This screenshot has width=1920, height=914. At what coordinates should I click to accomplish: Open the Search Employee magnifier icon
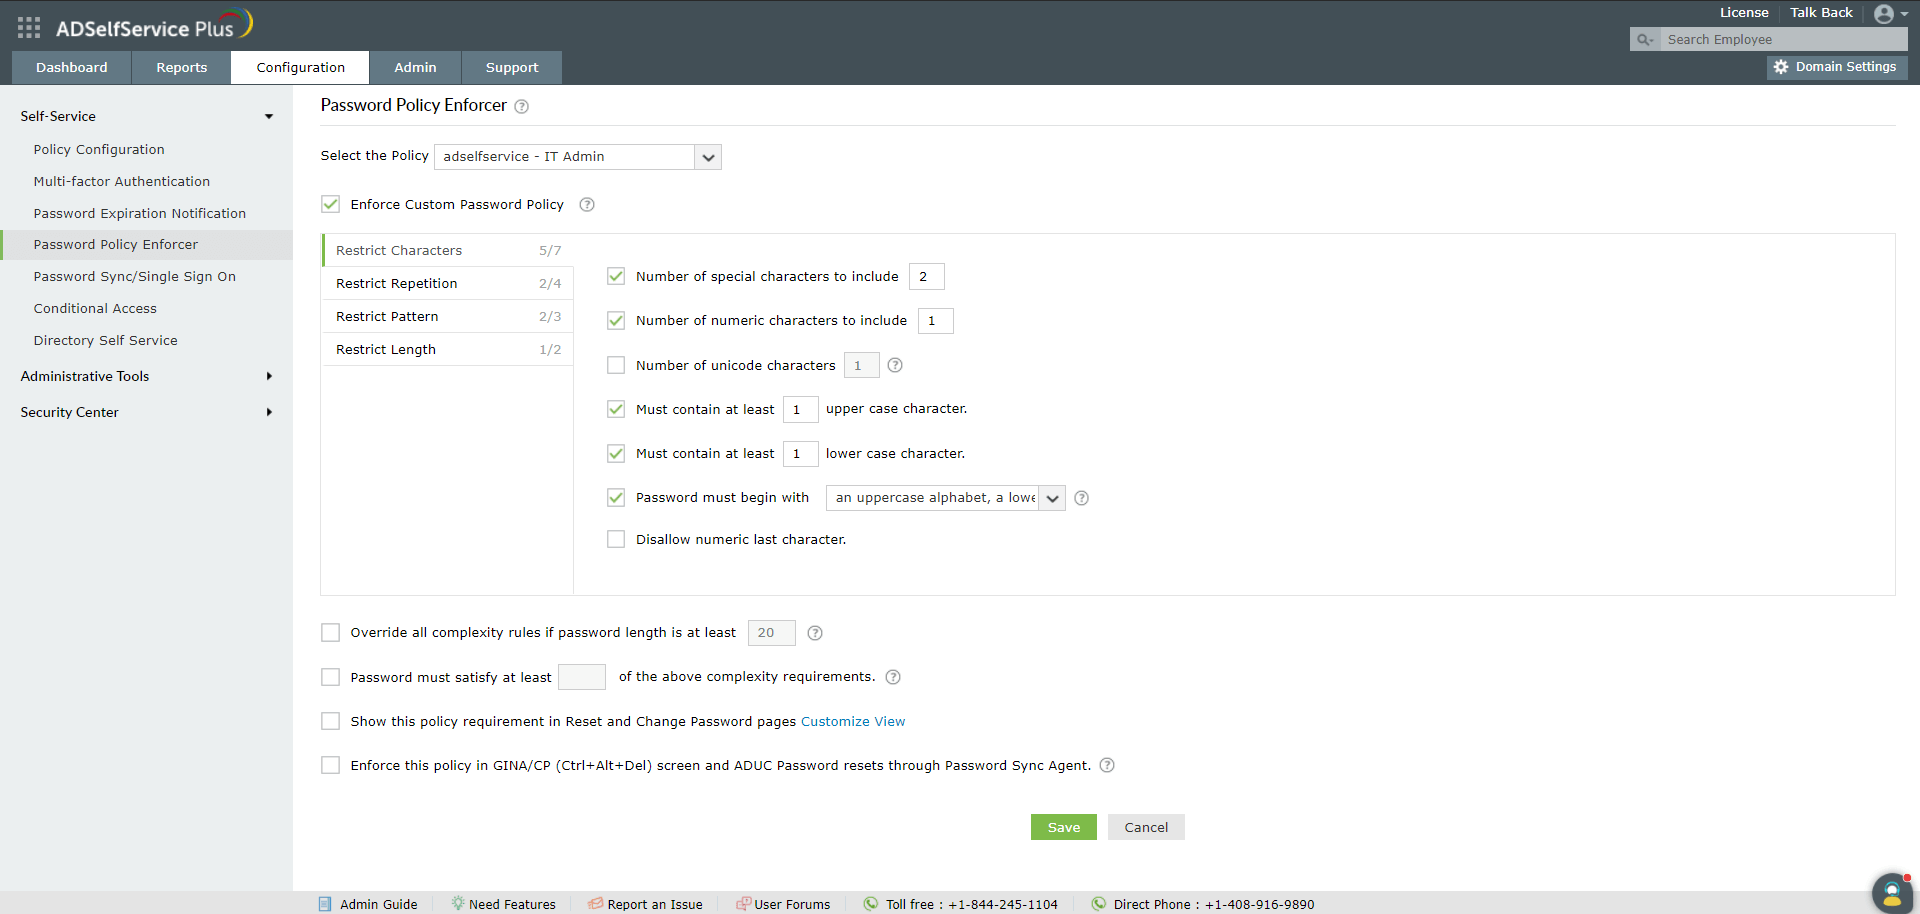pyautogui.click(x=1645, y=39)
